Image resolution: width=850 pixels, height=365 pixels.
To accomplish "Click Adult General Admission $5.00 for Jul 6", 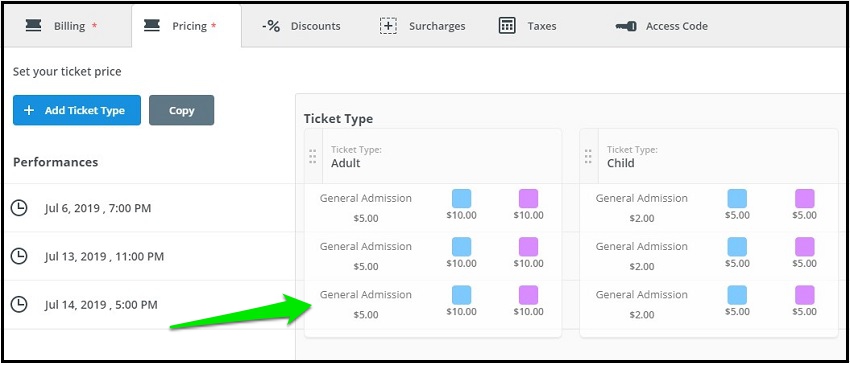I will [x=366, y=208].
